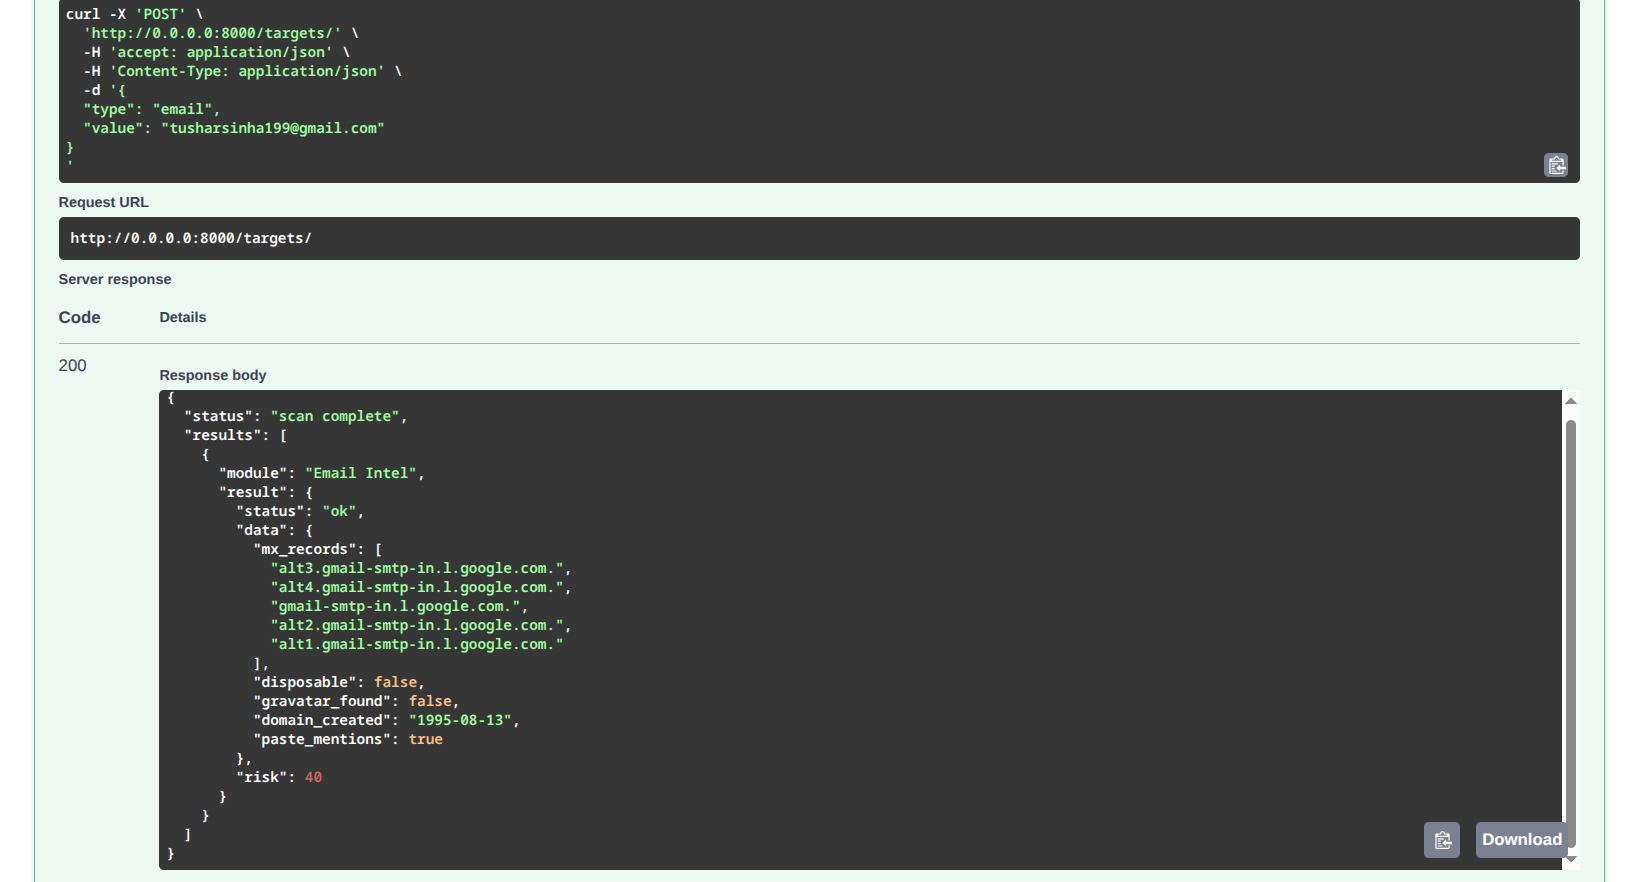Click the "scan complete" status value
Viewport: 1635px width, 882px height.
point(335,416)
